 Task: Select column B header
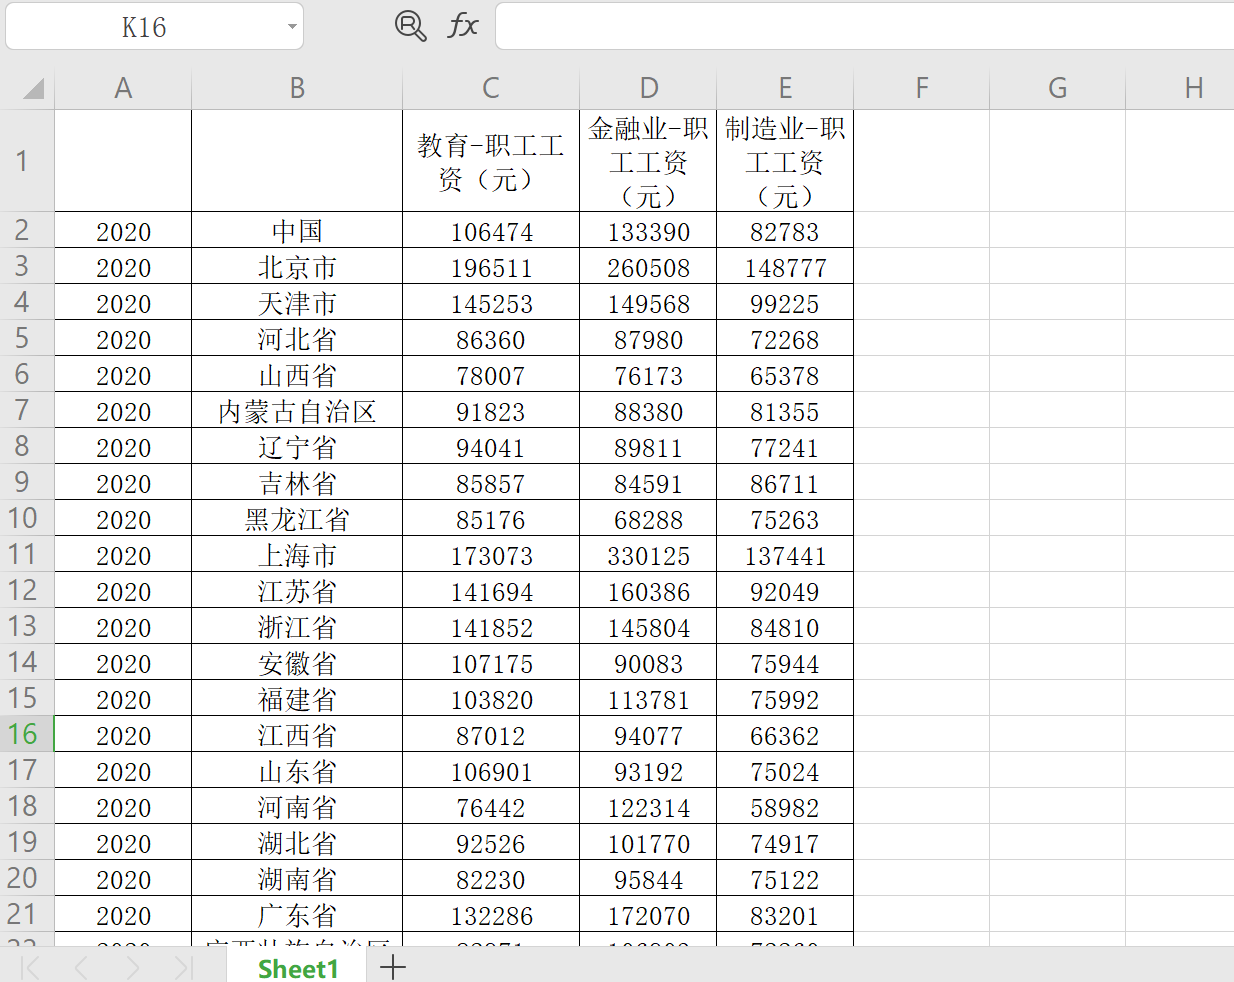(297, 89)
